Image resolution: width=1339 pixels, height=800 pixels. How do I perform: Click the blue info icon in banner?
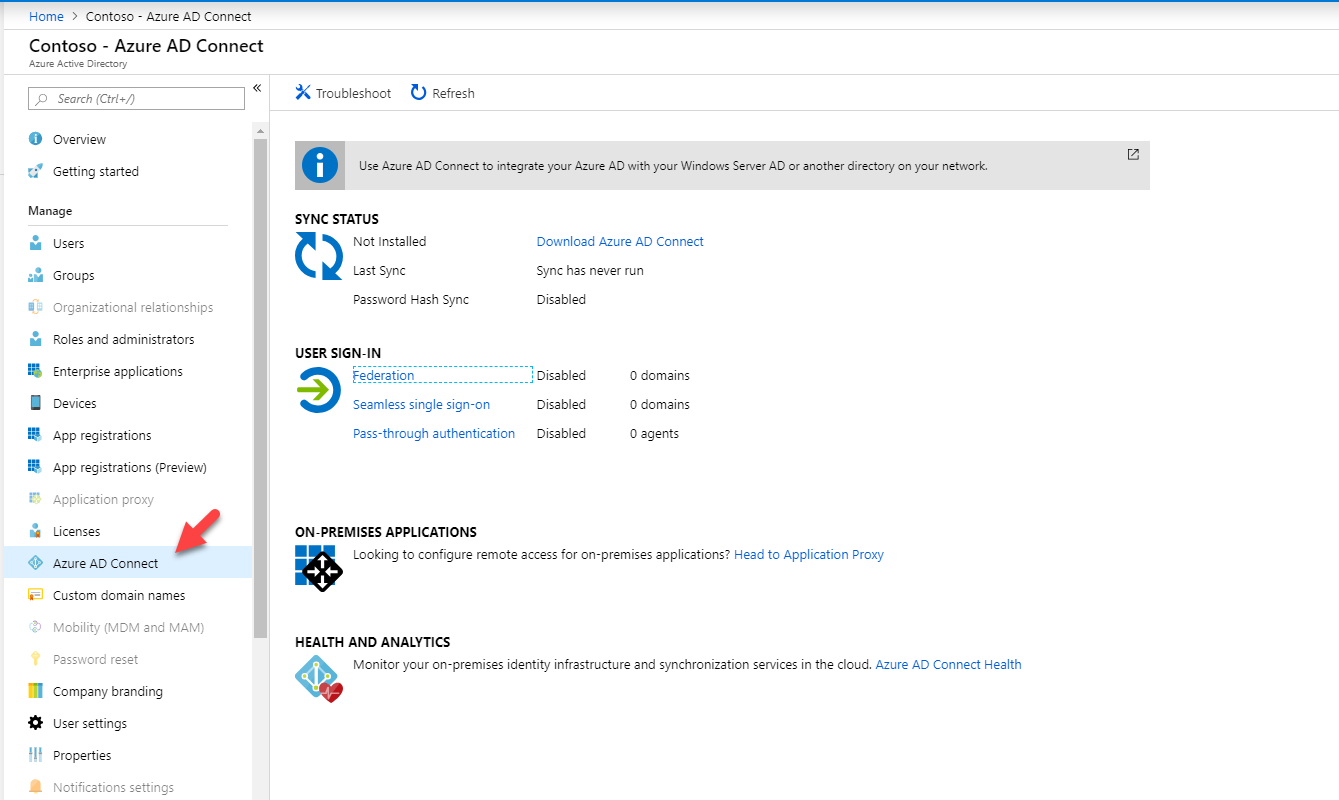click(320, 165)
